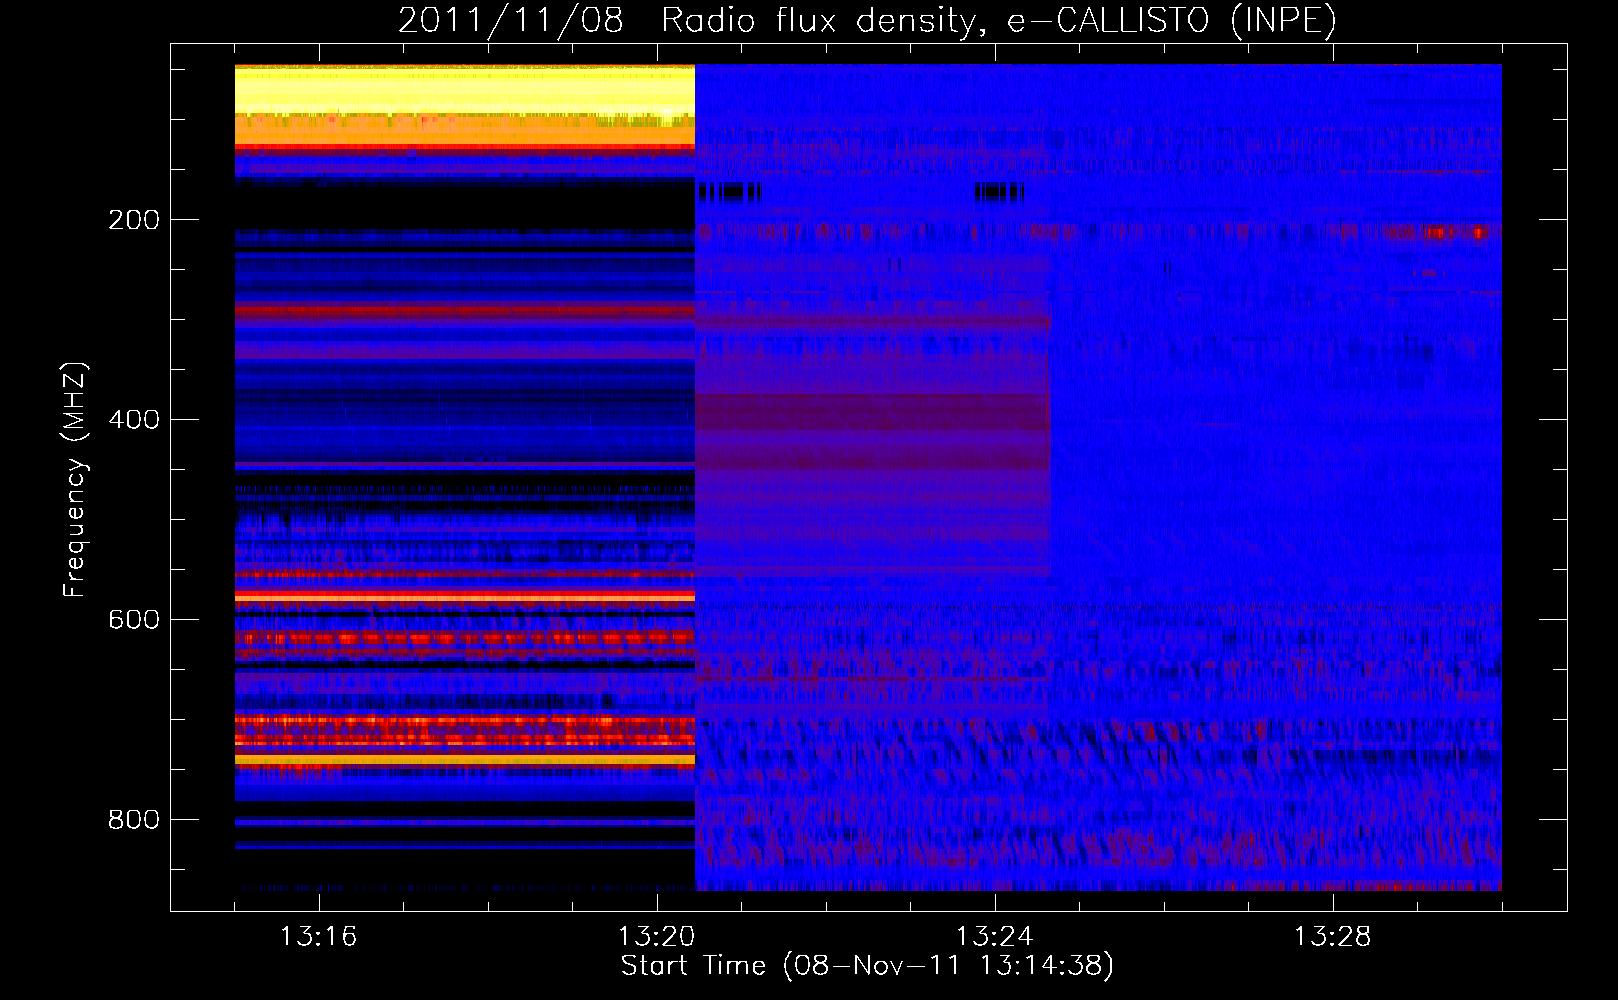The height and width of the screenshot is (1000, 1618).
Task: Click the 13:28 time tick label
Action: pos(1332,937)
